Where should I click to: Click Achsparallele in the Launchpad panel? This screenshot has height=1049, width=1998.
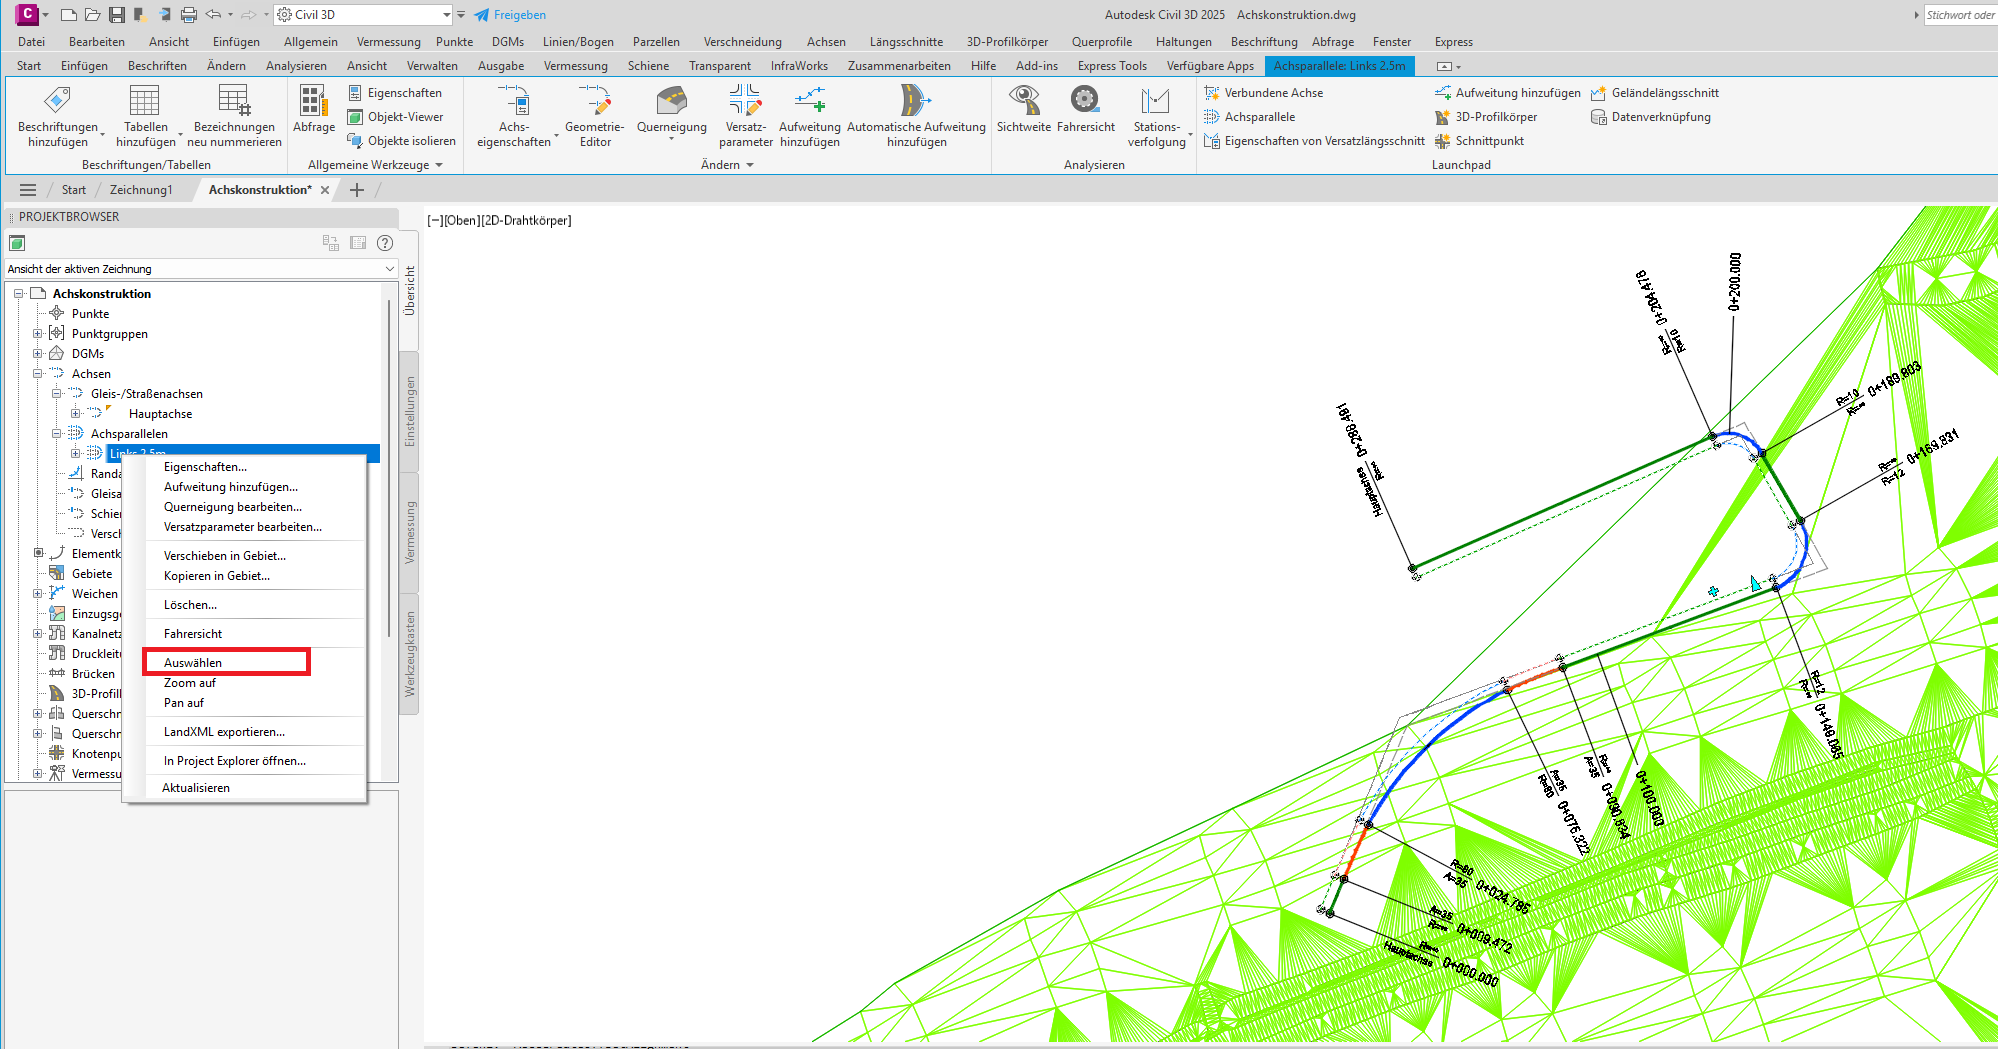click(x=1250, y=117)
